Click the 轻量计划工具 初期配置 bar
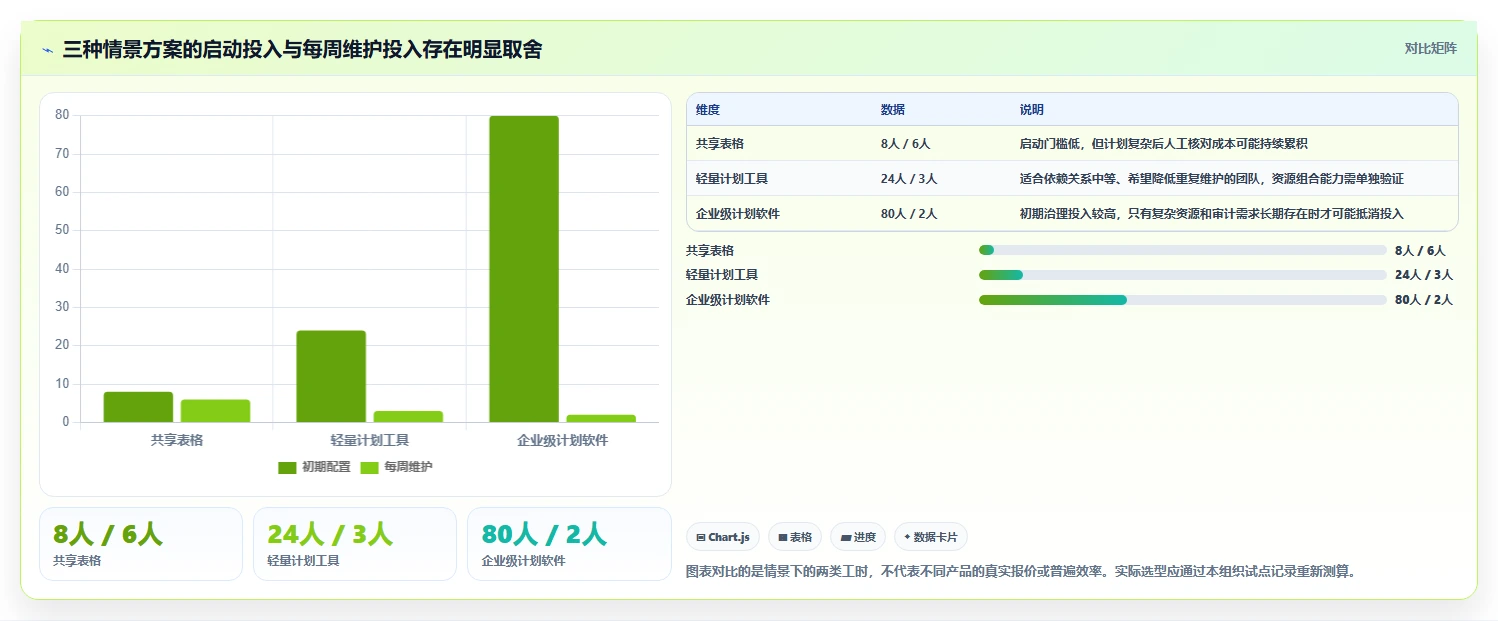 [x=331, y=376]
